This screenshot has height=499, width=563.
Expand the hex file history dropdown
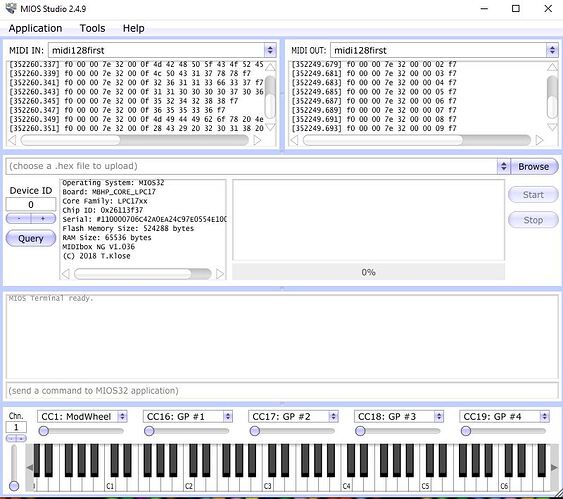coord(503,166)
